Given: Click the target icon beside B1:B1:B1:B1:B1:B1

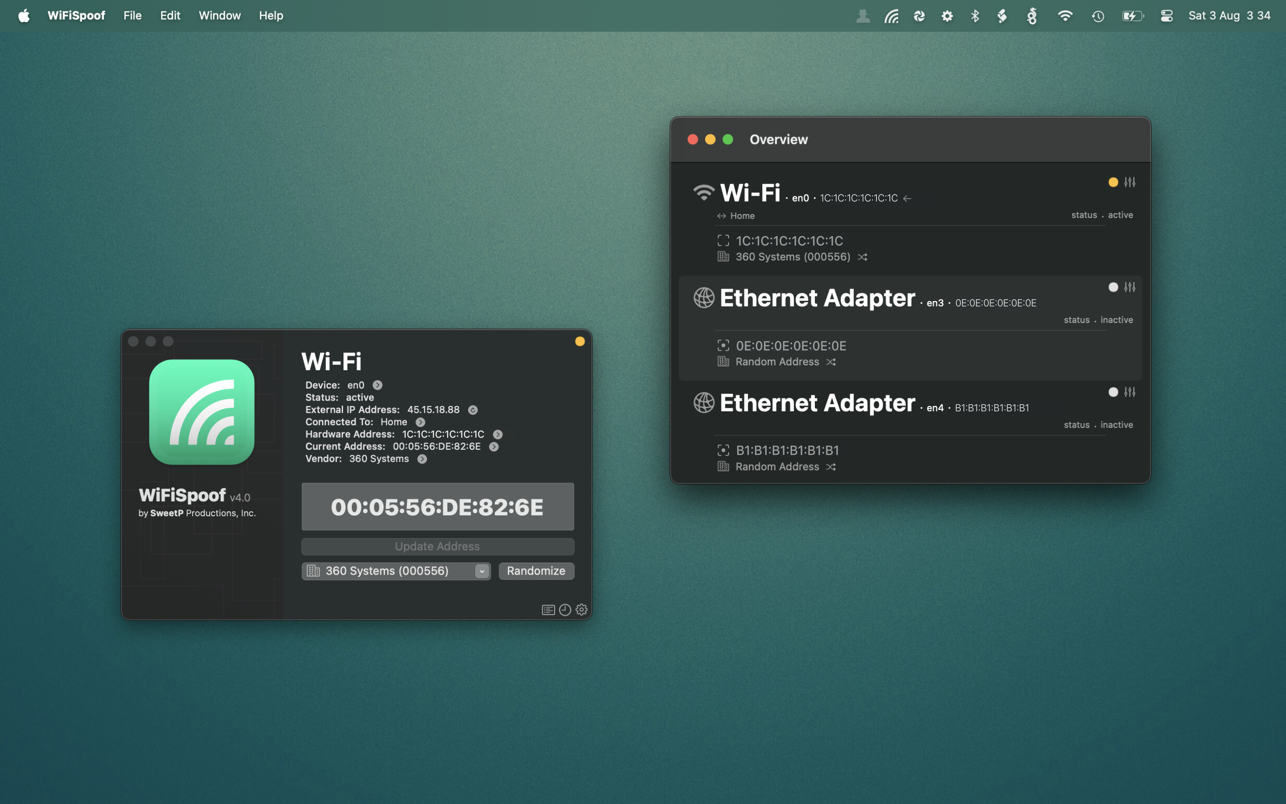Looking at the screenshot, I should [x=723, y=451].
